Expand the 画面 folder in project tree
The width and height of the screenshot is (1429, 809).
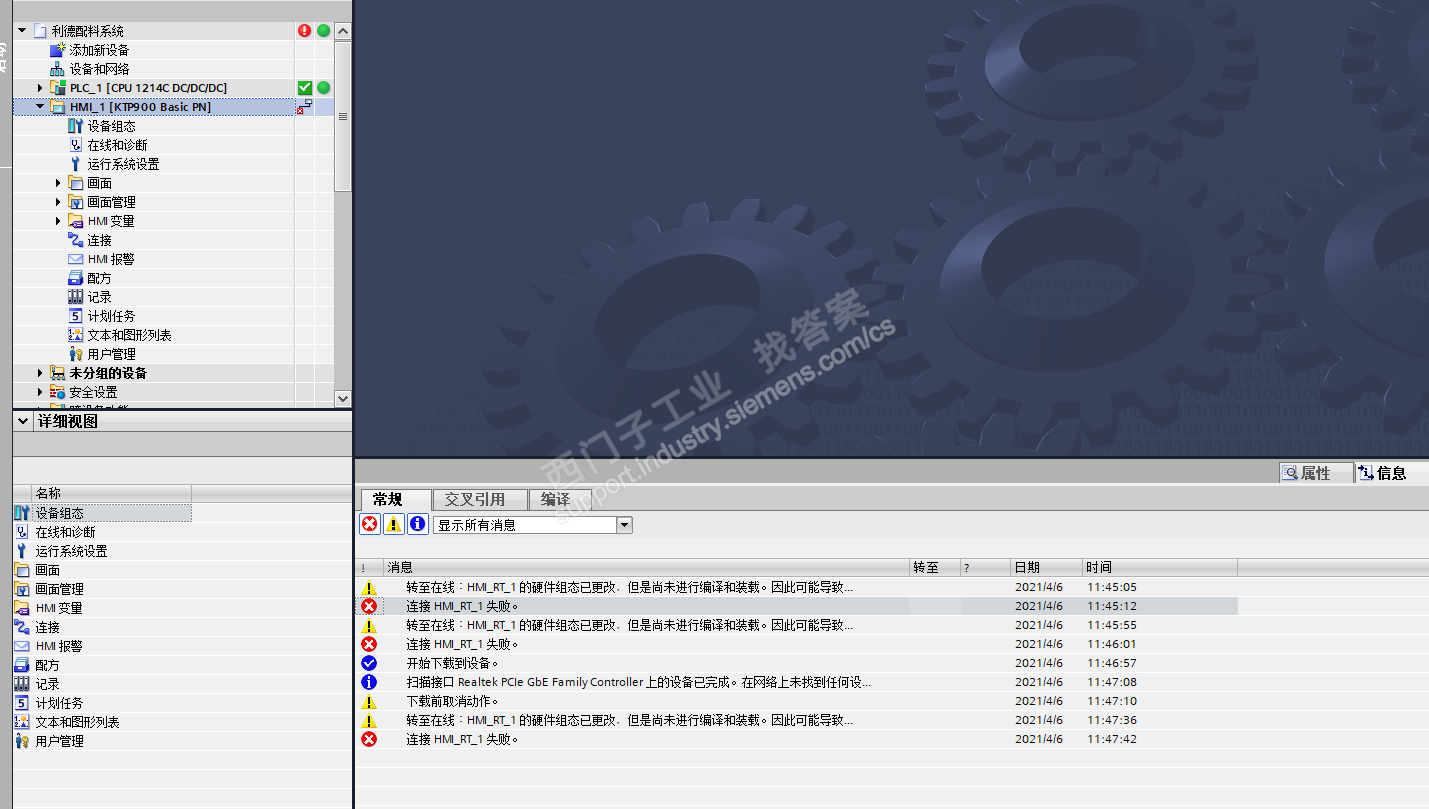(58, 183)
